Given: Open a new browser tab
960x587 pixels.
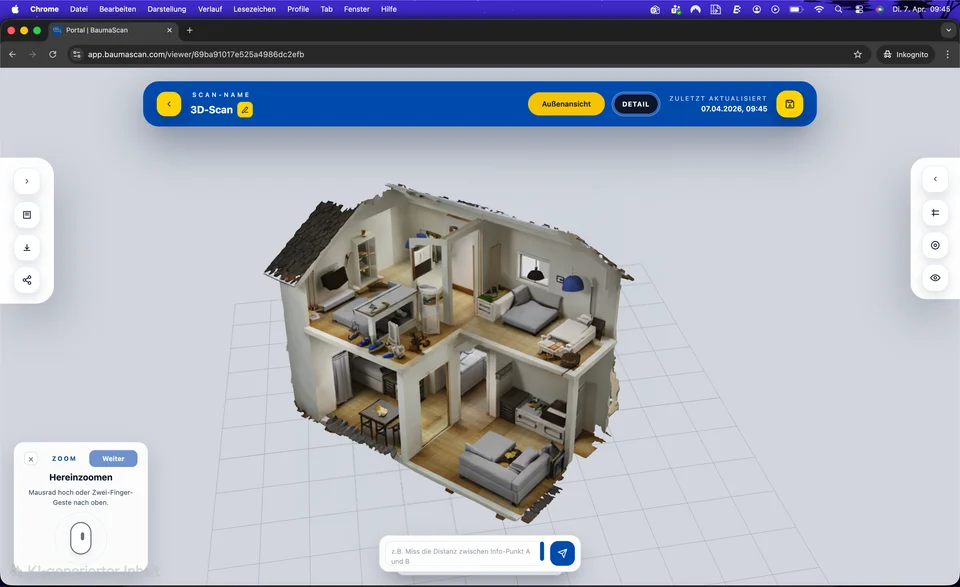Looking at the screenshot, I should pos(190,30).
